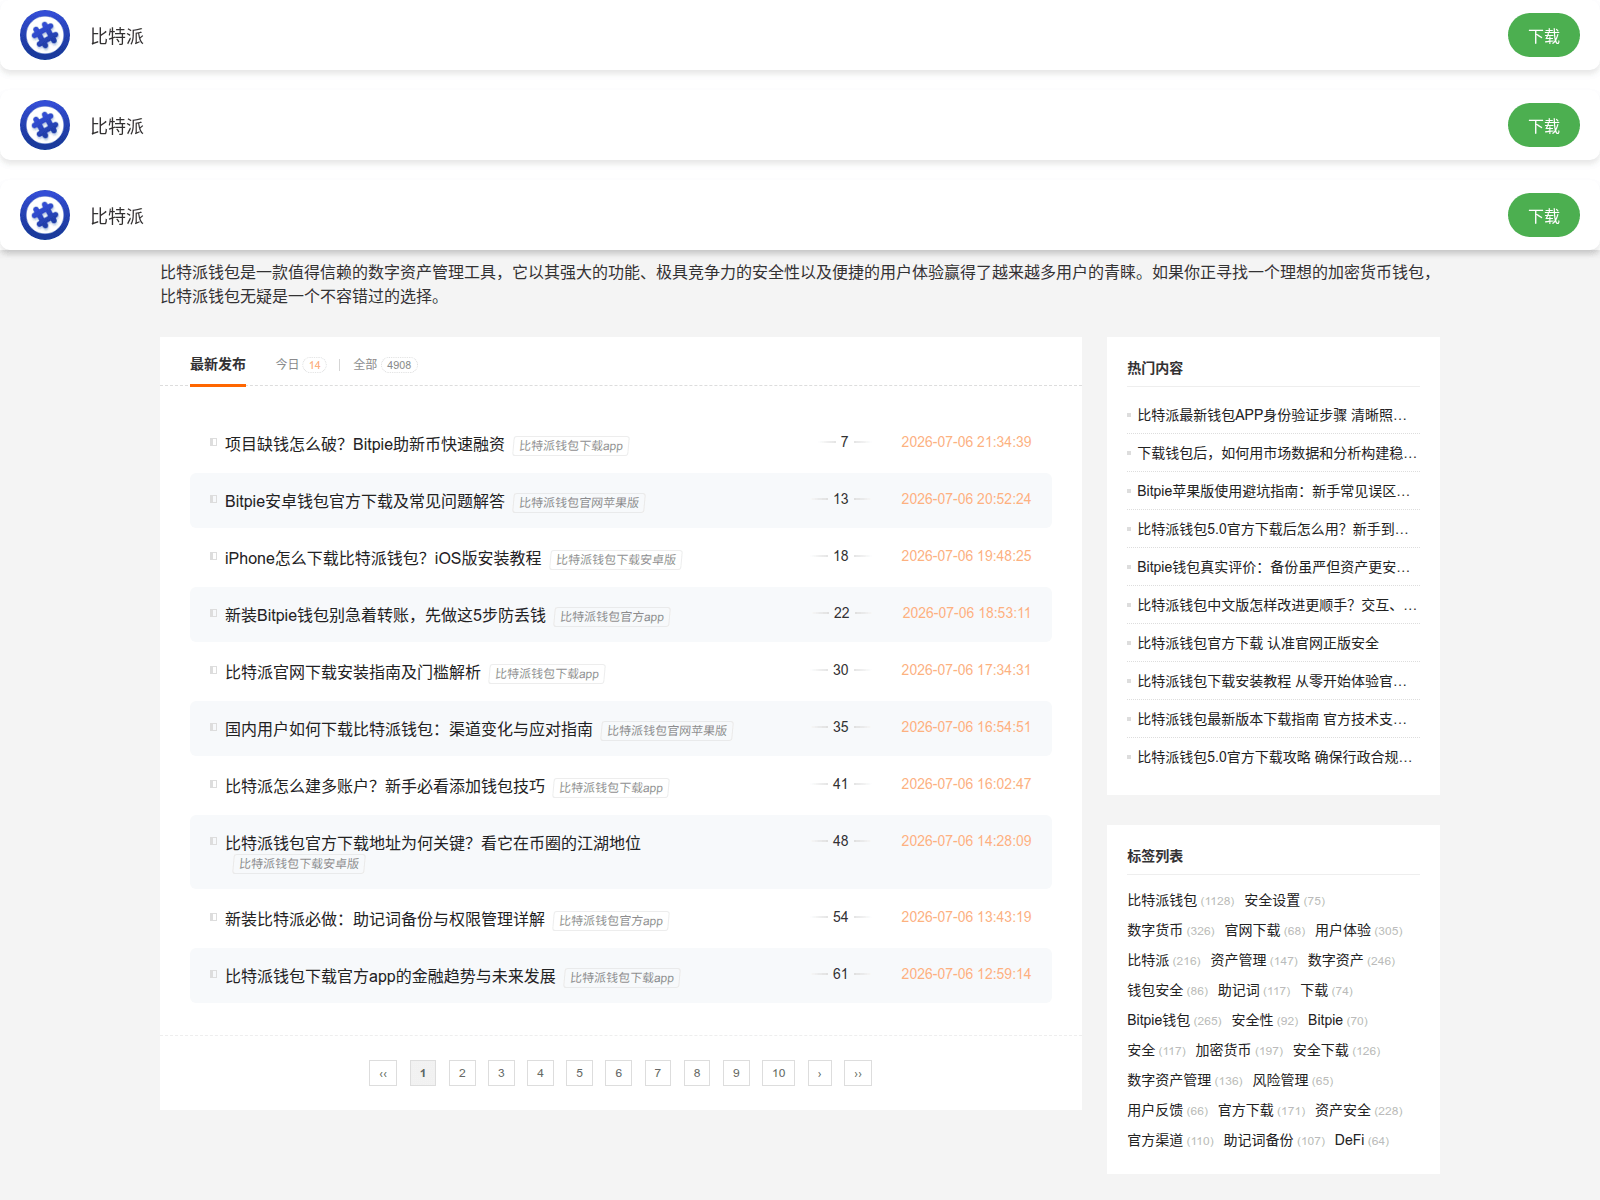This screenshot has height=1200, width=1600.
Task: Click tag DeFi (64)
Action: [x=1361, y=1140]
